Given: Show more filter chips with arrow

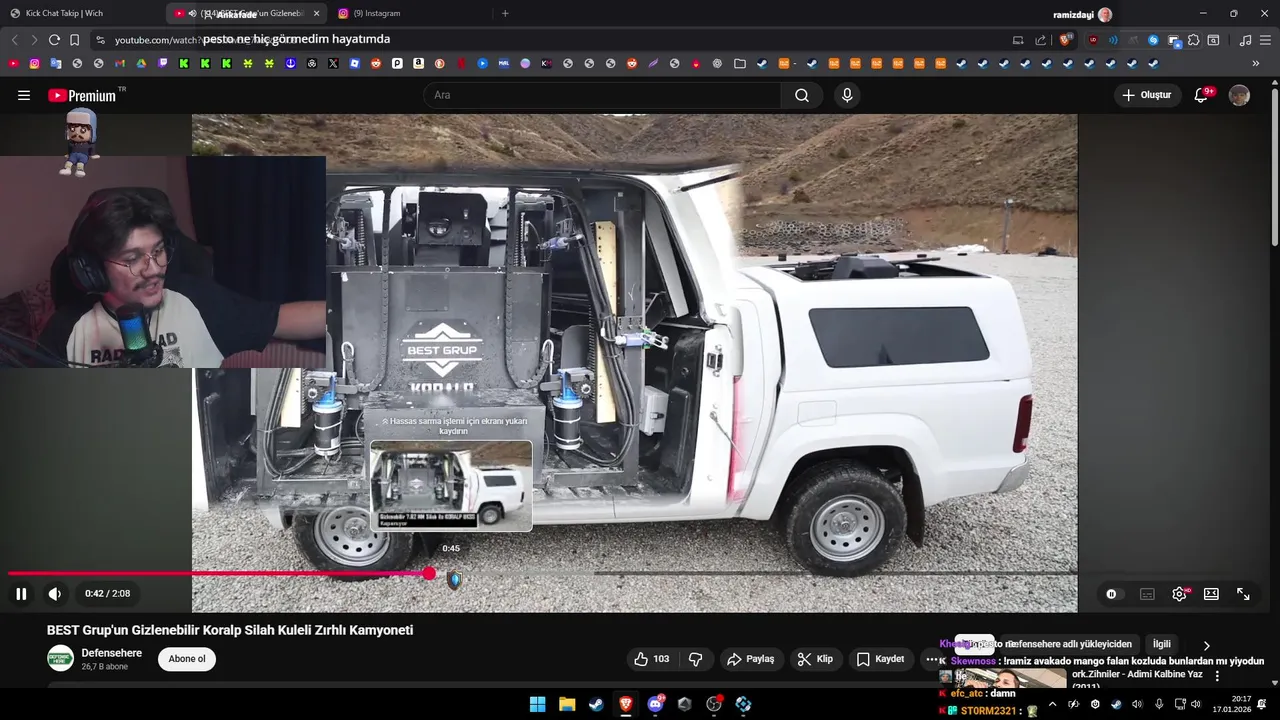Looking at the screenshot, I should pos(1206,645).
